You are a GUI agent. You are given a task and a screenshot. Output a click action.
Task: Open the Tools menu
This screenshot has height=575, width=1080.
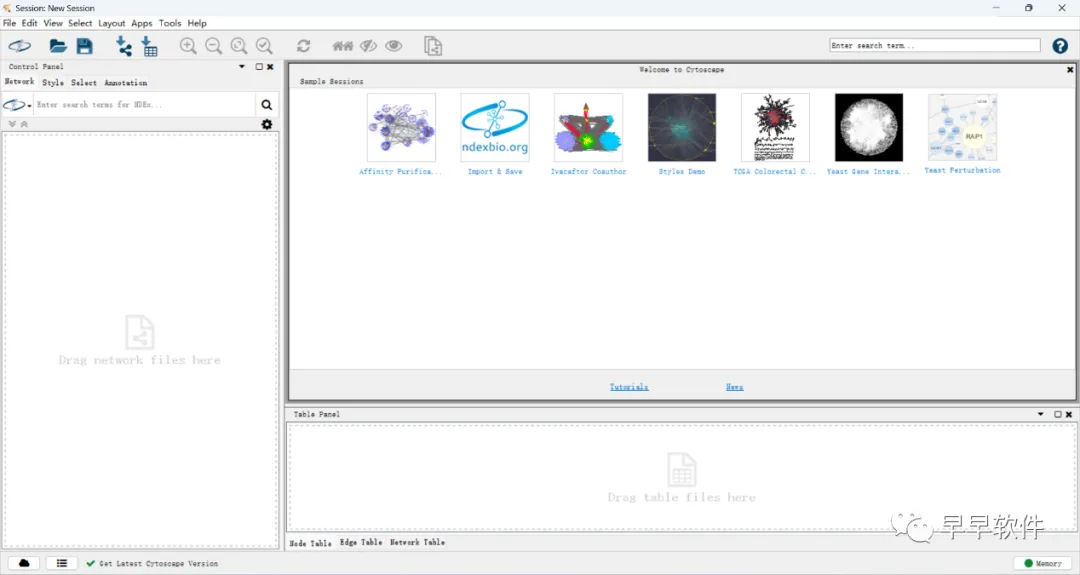pyautogui.click(x=170, y=23)
